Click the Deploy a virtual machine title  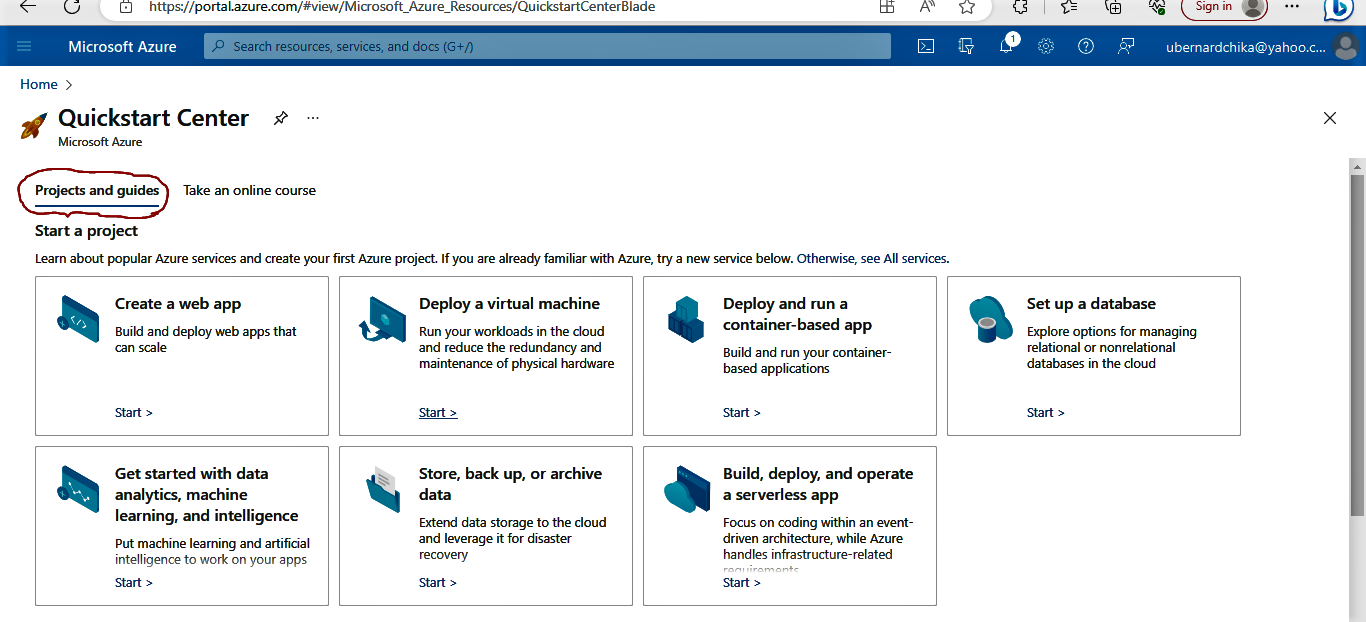509,304
